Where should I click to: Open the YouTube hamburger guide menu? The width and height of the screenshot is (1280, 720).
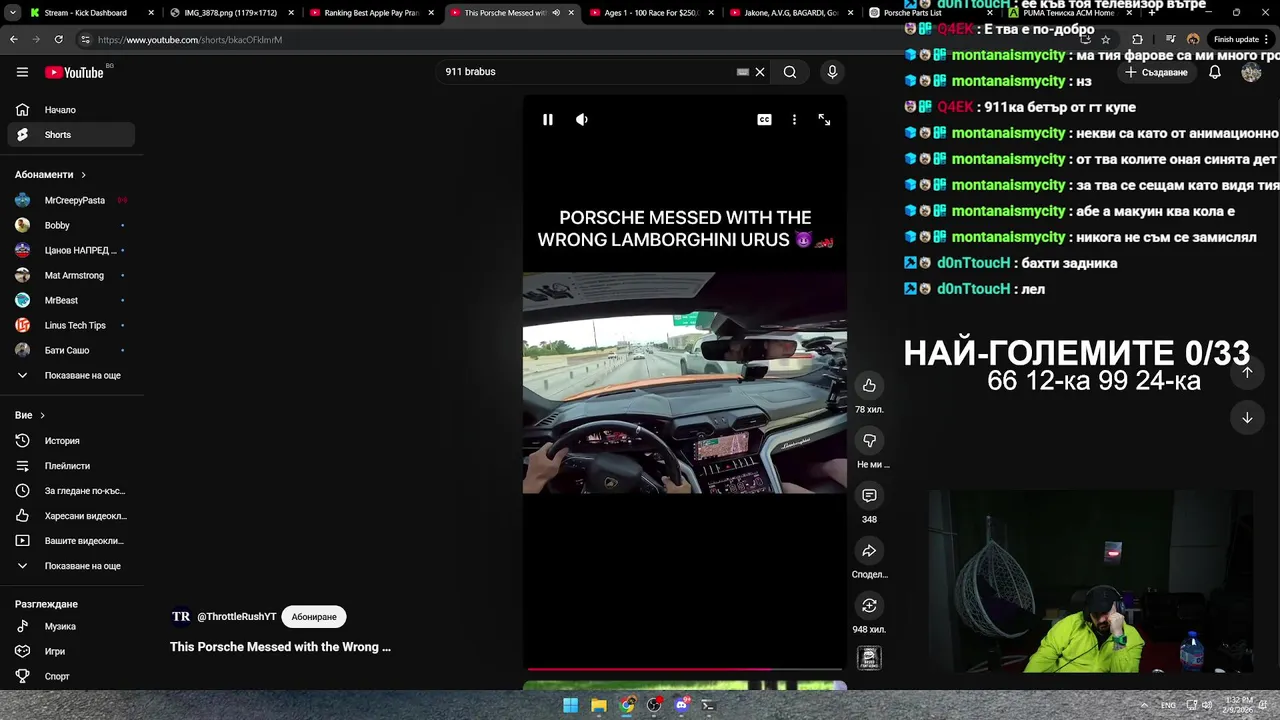[22, 72]
